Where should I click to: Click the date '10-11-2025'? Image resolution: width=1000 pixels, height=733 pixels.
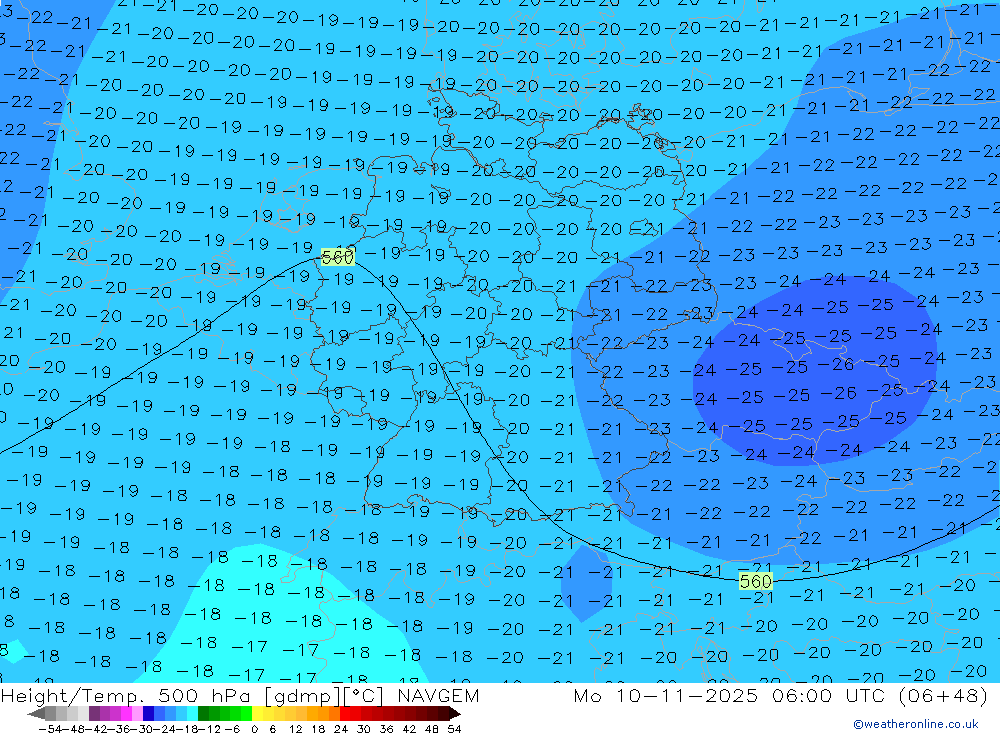pyautogui.click(x=687, y=695)
